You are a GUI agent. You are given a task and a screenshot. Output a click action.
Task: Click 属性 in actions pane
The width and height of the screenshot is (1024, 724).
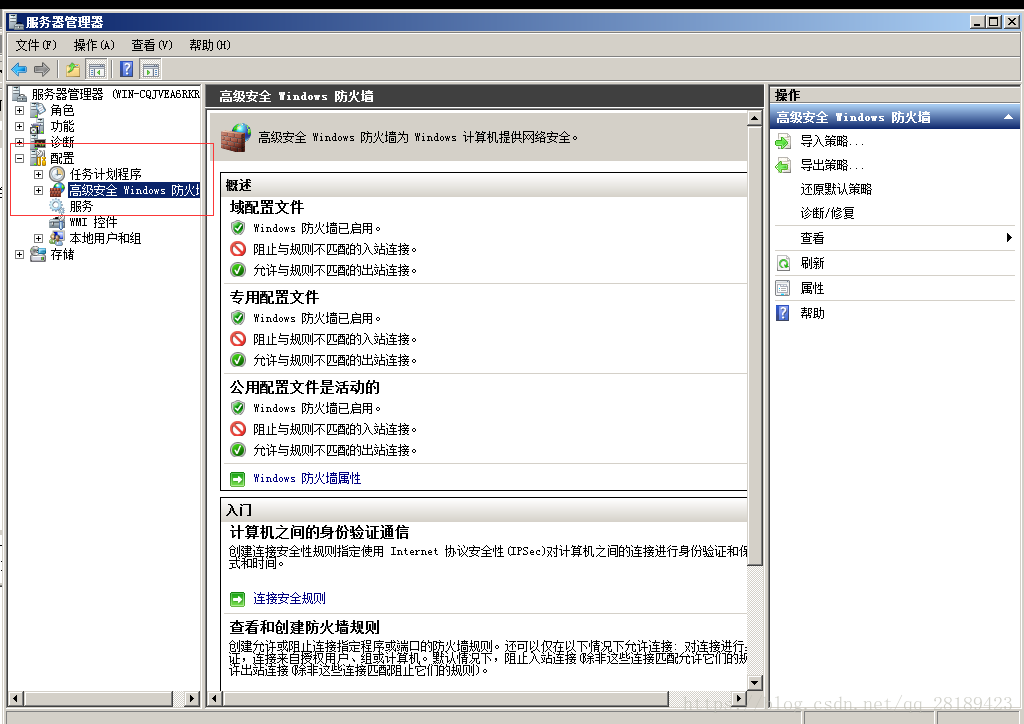(812, 288)
